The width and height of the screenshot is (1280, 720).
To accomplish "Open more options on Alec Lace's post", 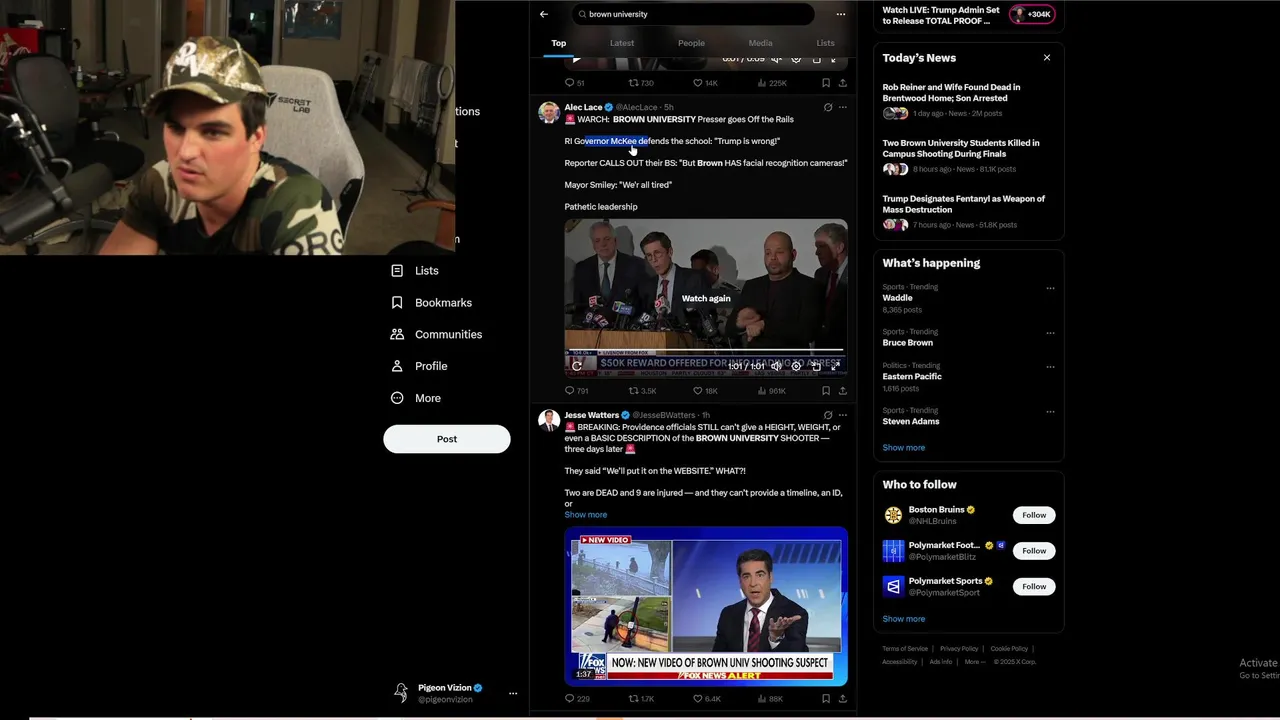I will [842, 107].
